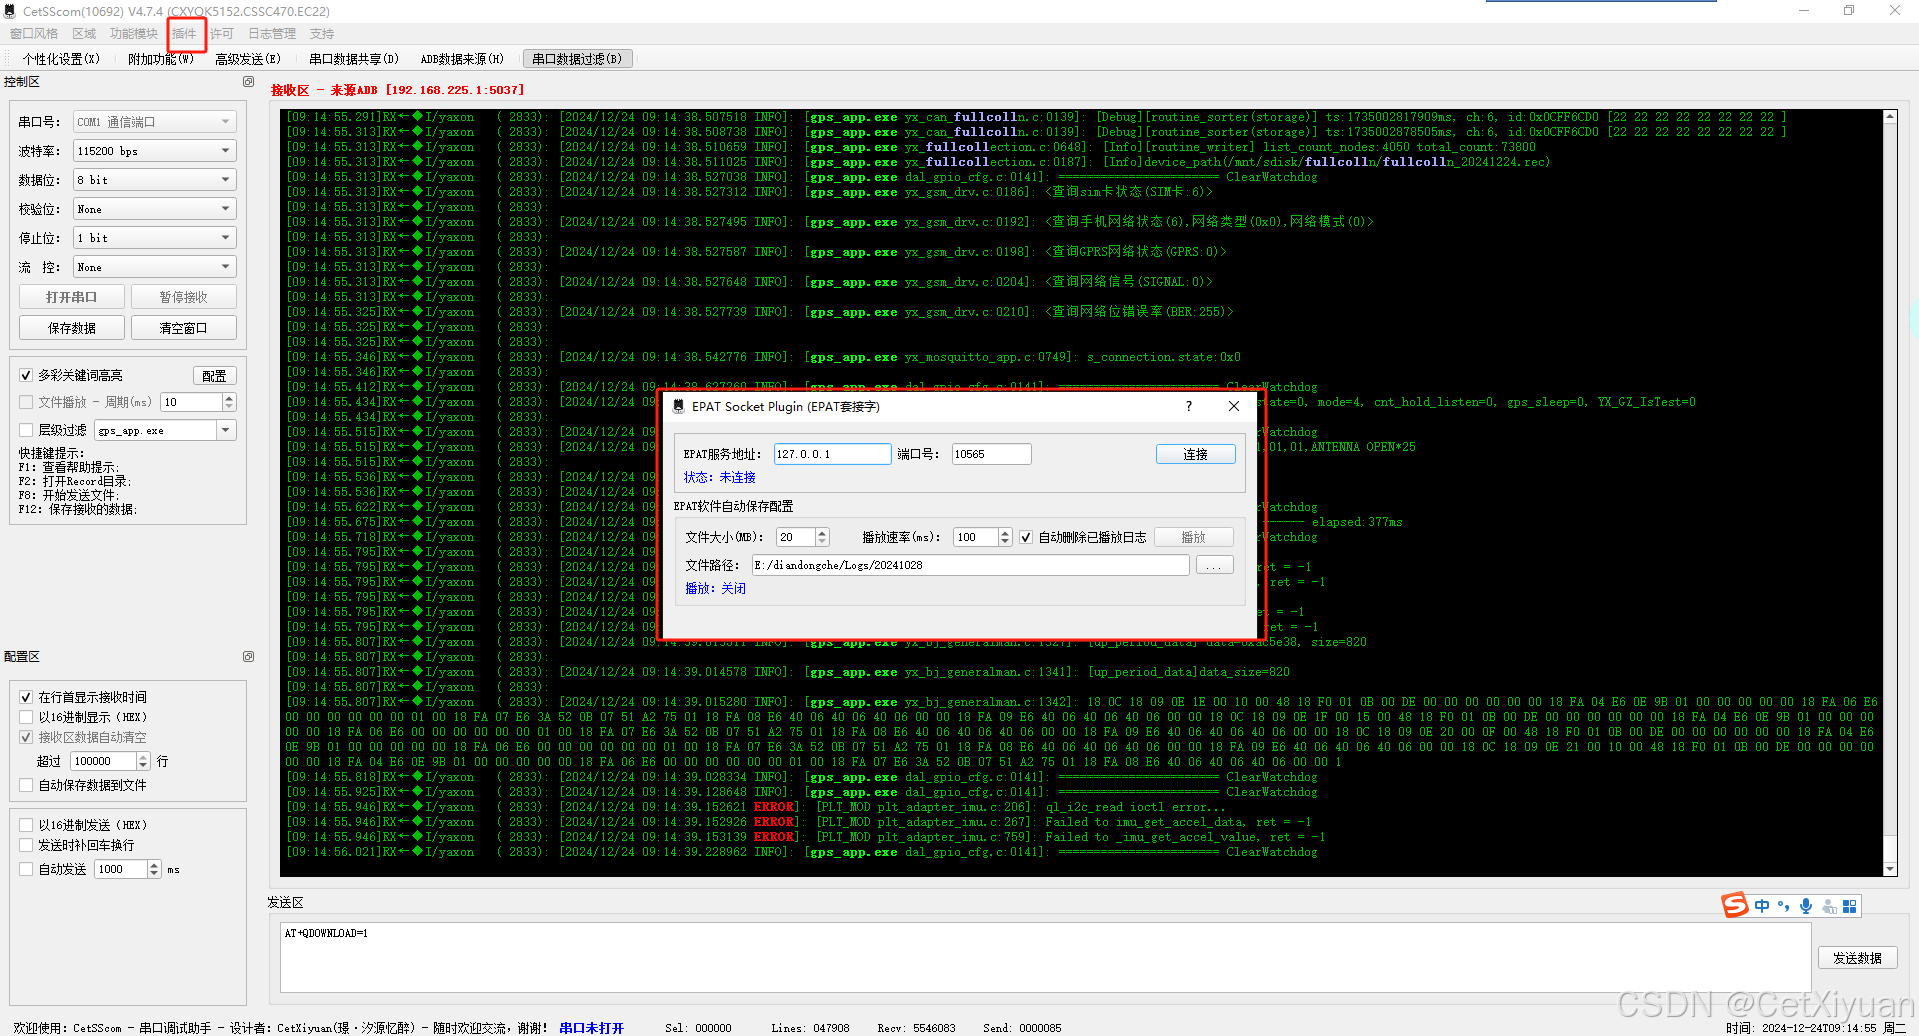Screen dimensions: 1919x1036
Task: Open 附加功能(W) toolbar item
Action: point(161,59)
